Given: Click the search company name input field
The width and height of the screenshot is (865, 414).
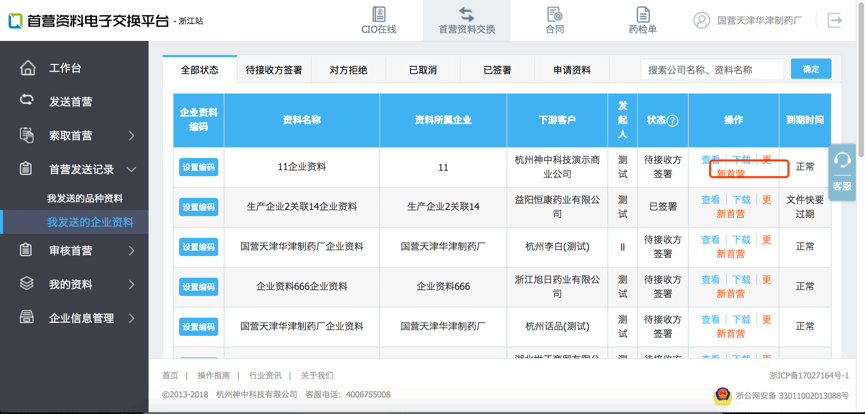Looking at the screenshot, I should [712, 70].
